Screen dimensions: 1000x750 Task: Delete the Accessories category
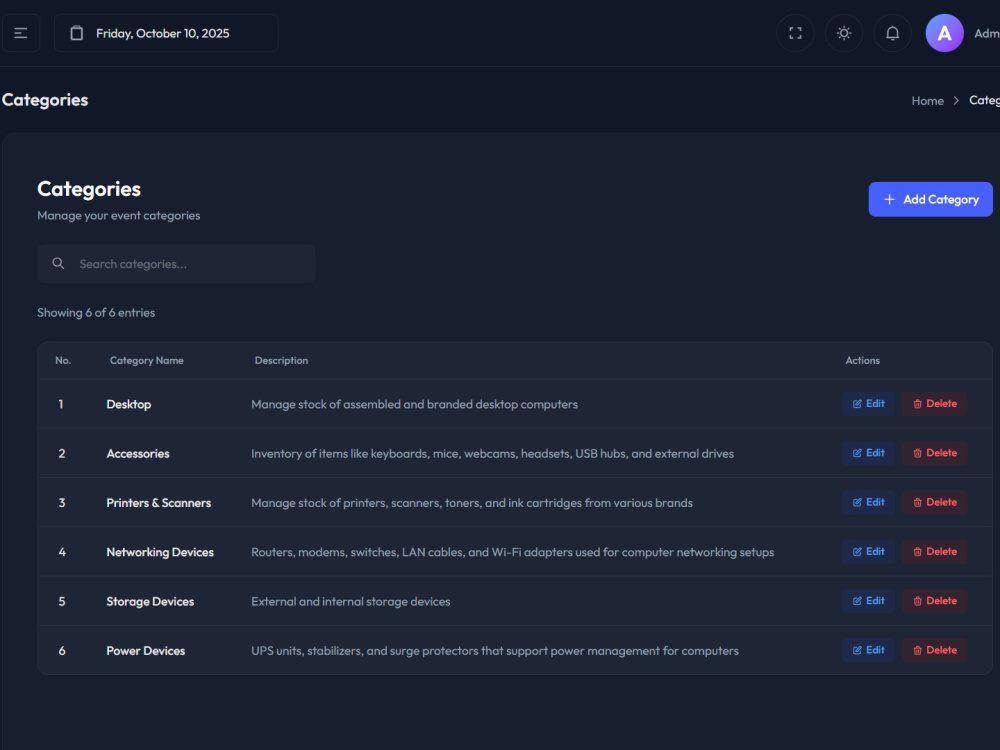tap(934, 453)
